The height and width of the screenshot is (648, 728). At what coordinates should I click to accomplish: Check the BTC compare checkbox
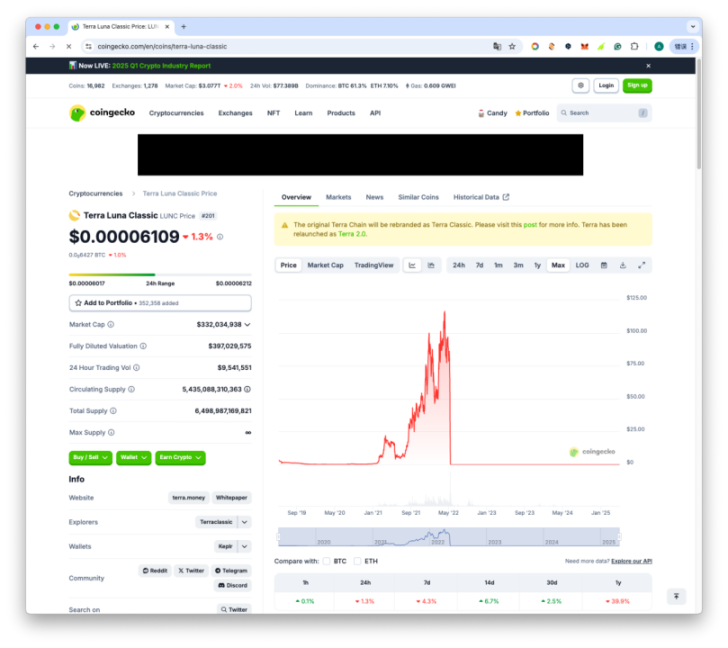pos(327,561)
